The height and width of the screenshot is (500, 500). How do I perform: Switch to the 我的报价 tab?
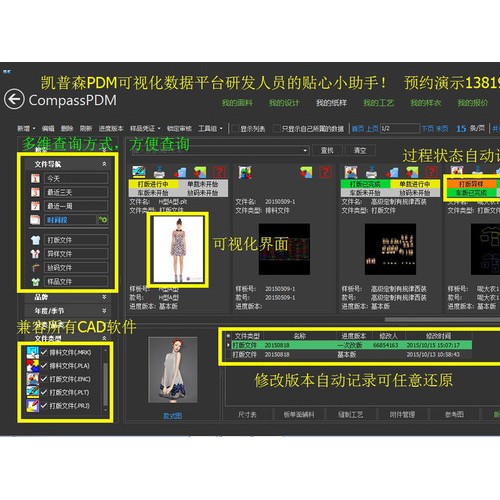[473, 103]
